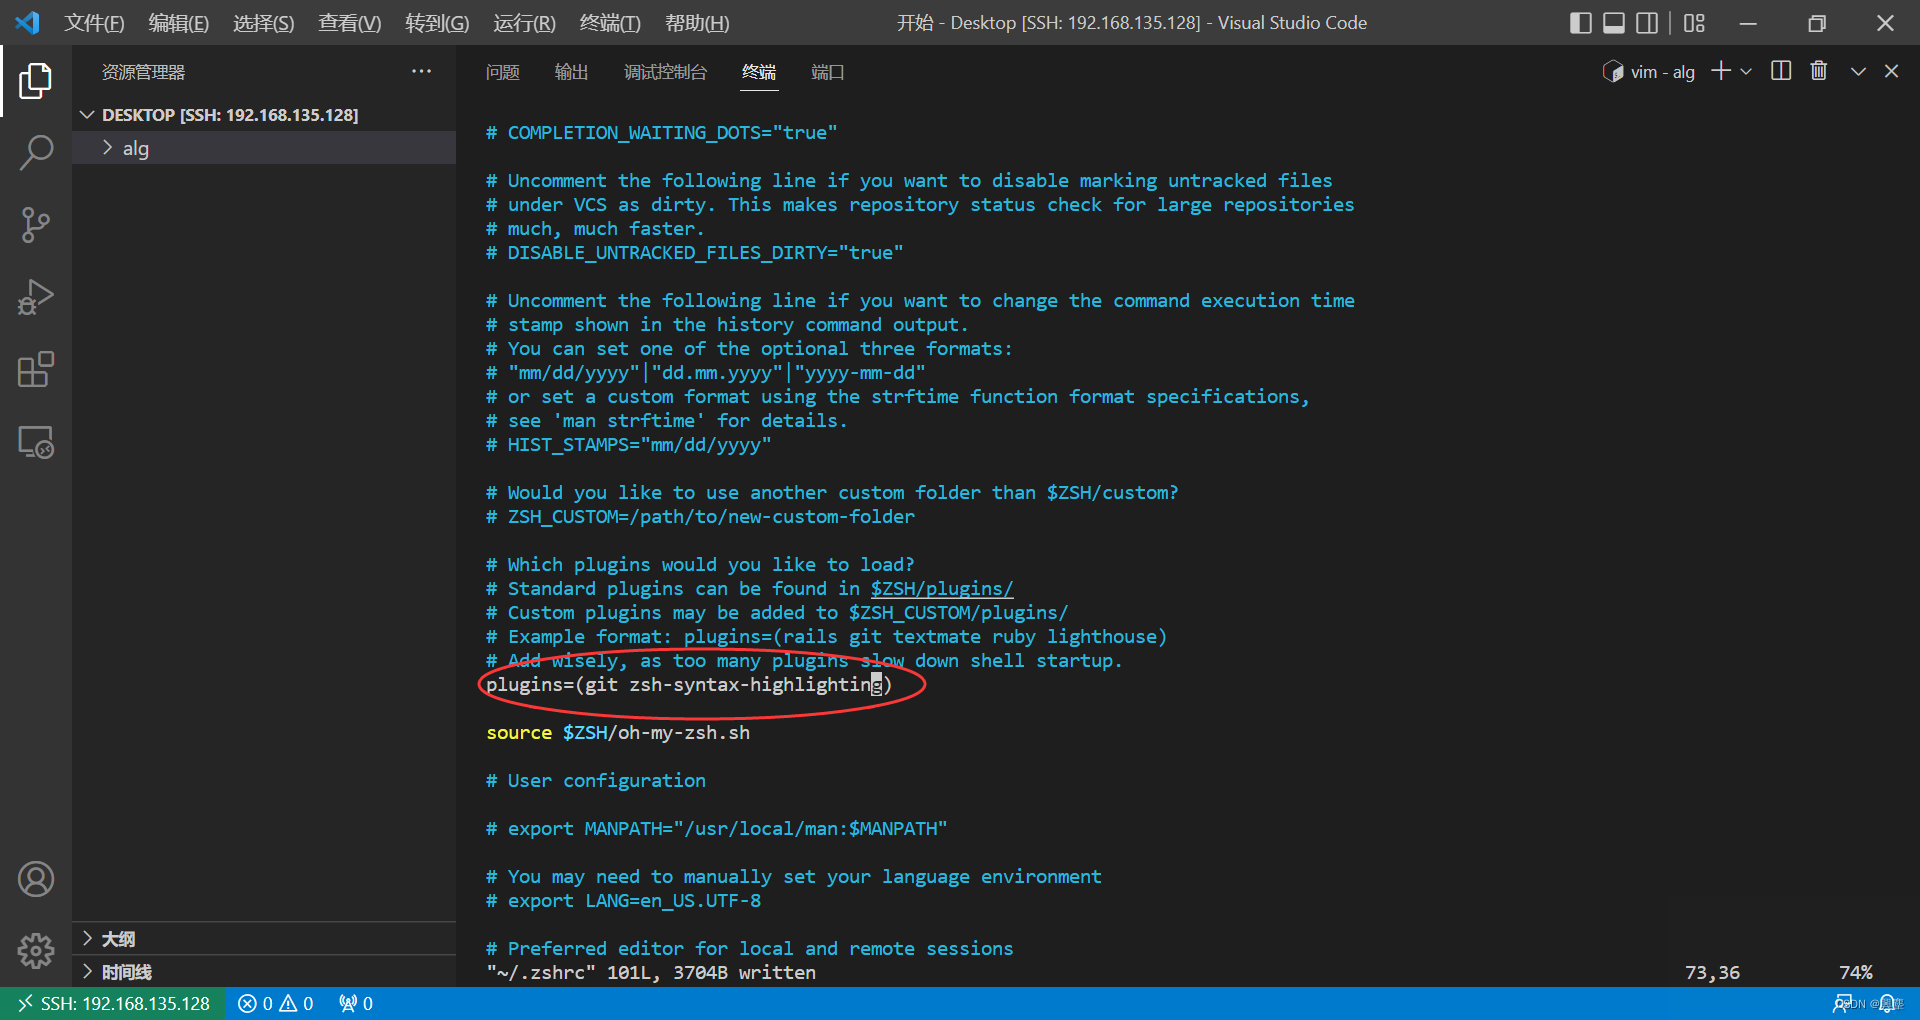This screenshot has height=1020, width=1920.
Task: Minimize the VS Code window
Action: (x=1748, y=23)
